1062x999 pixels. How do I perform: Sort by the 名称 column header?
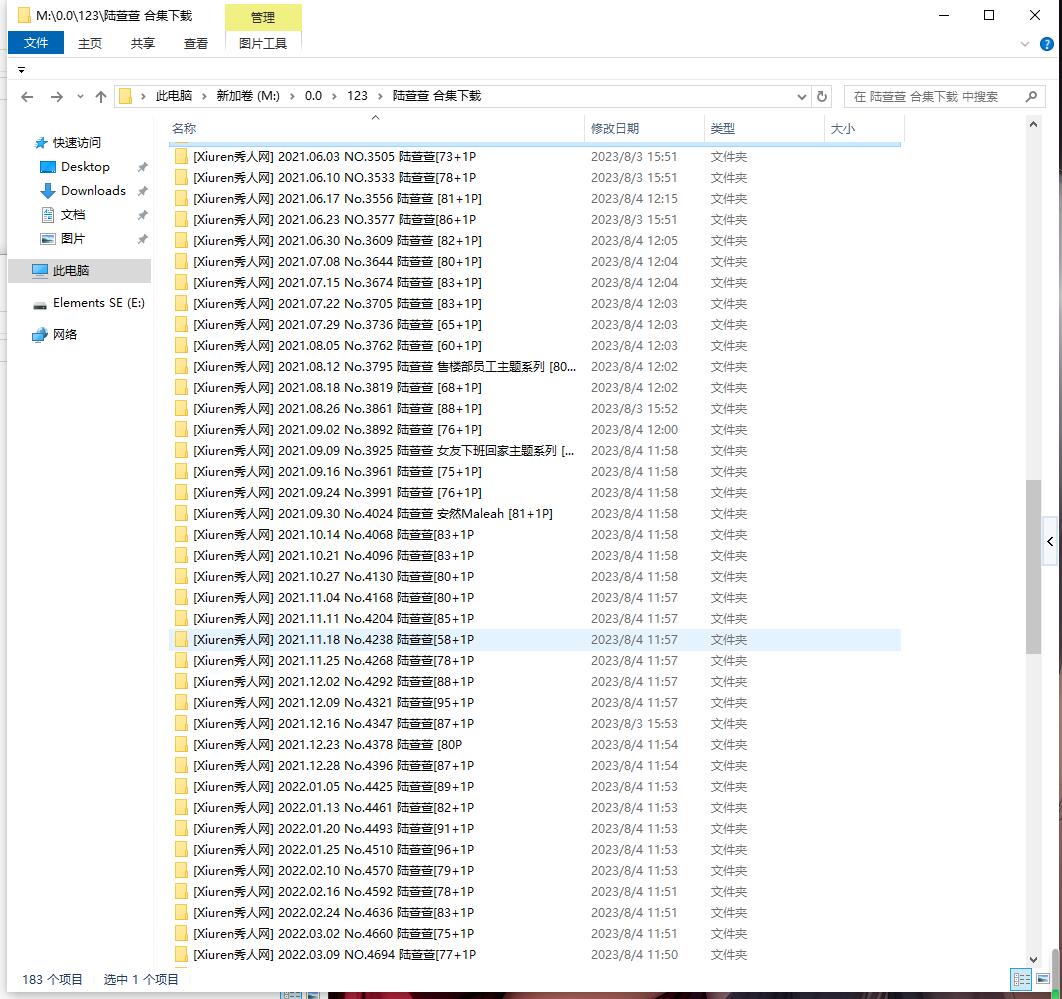click(376, 128)
